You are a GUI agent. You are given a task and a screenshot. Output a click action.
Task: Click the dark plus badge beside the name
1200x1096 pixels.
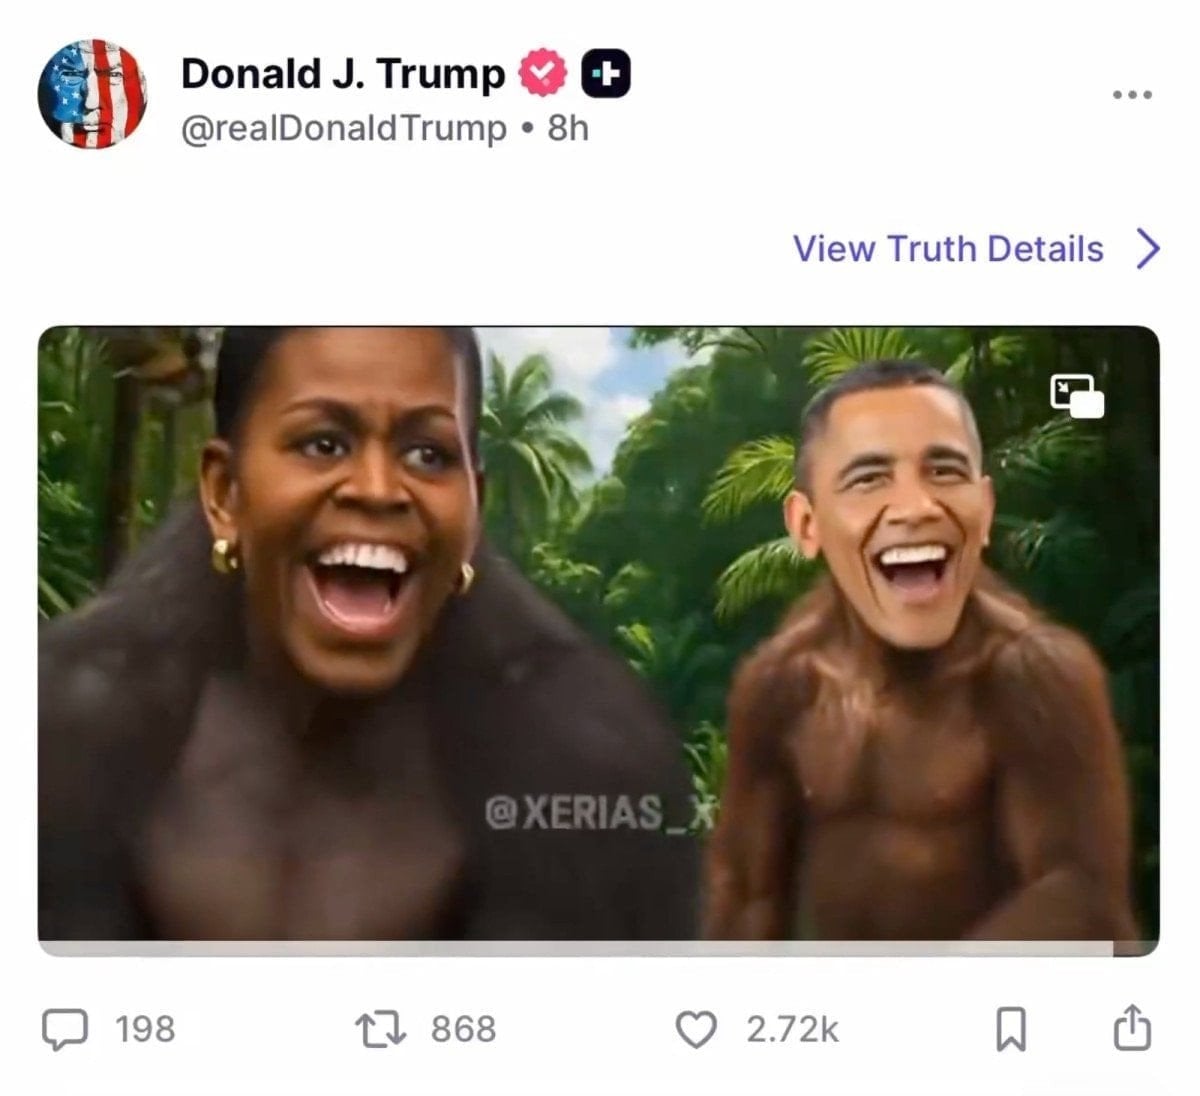[606, 73]
